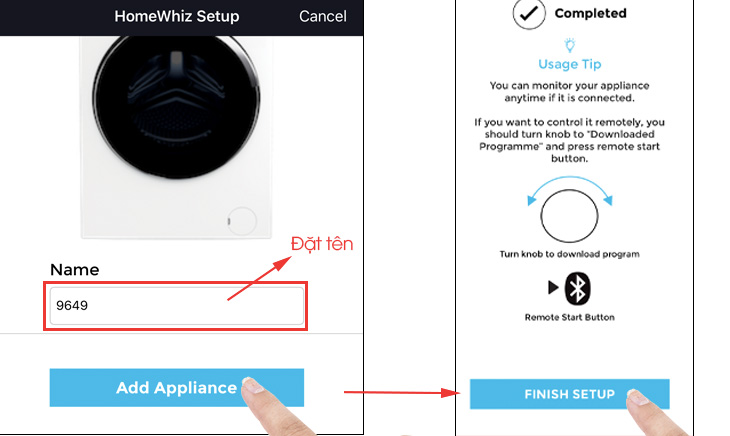Tap the Completed checkmark circle icon
Viewport: 730px width, 436px height.
529,13
